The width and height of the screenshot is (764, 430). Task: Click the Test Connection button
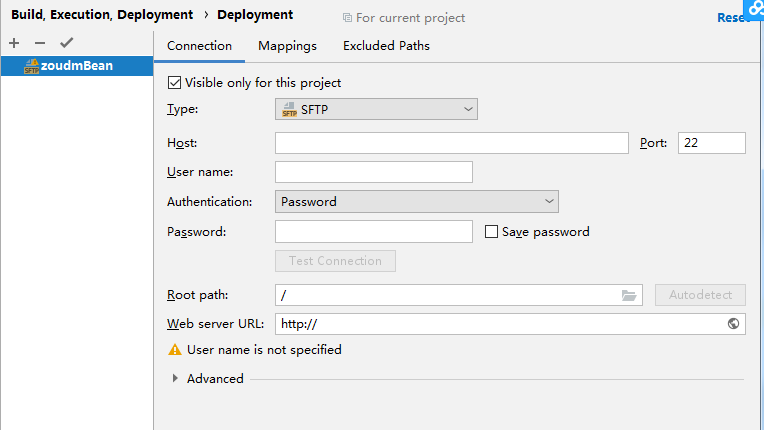(x=335, y=261)
